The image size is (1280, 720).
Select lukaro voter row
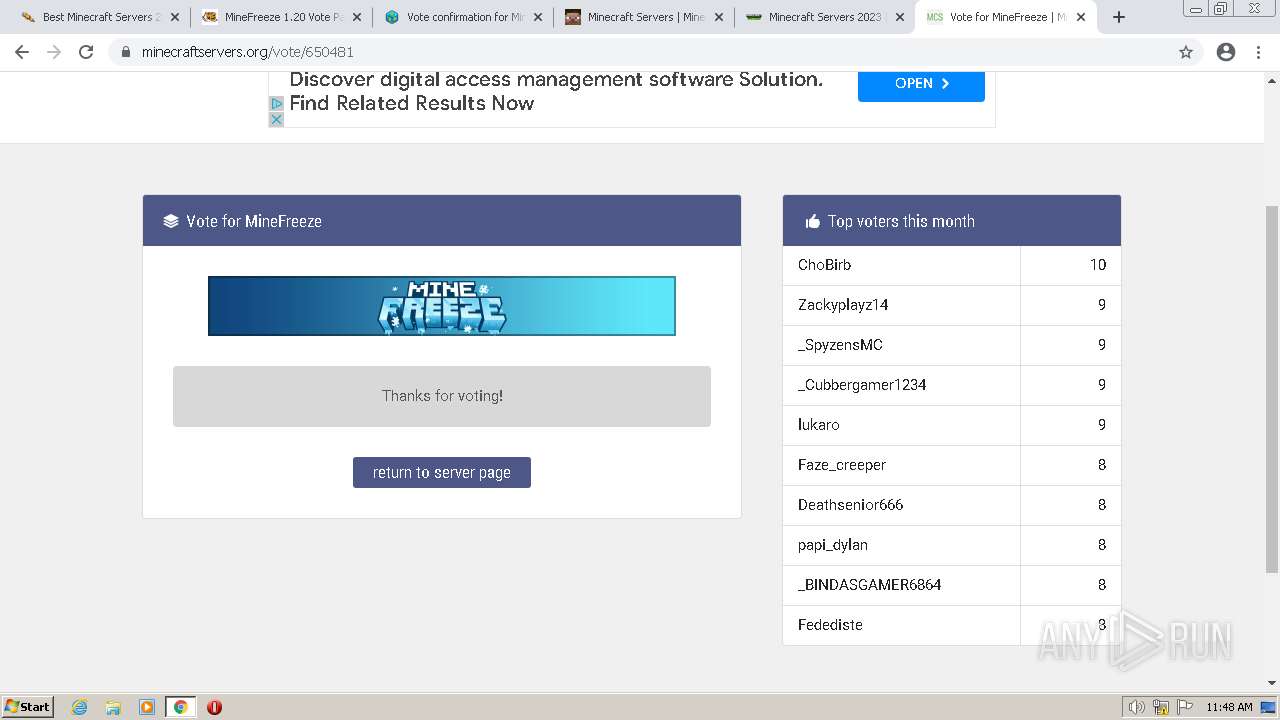click(x=951, y=425)
